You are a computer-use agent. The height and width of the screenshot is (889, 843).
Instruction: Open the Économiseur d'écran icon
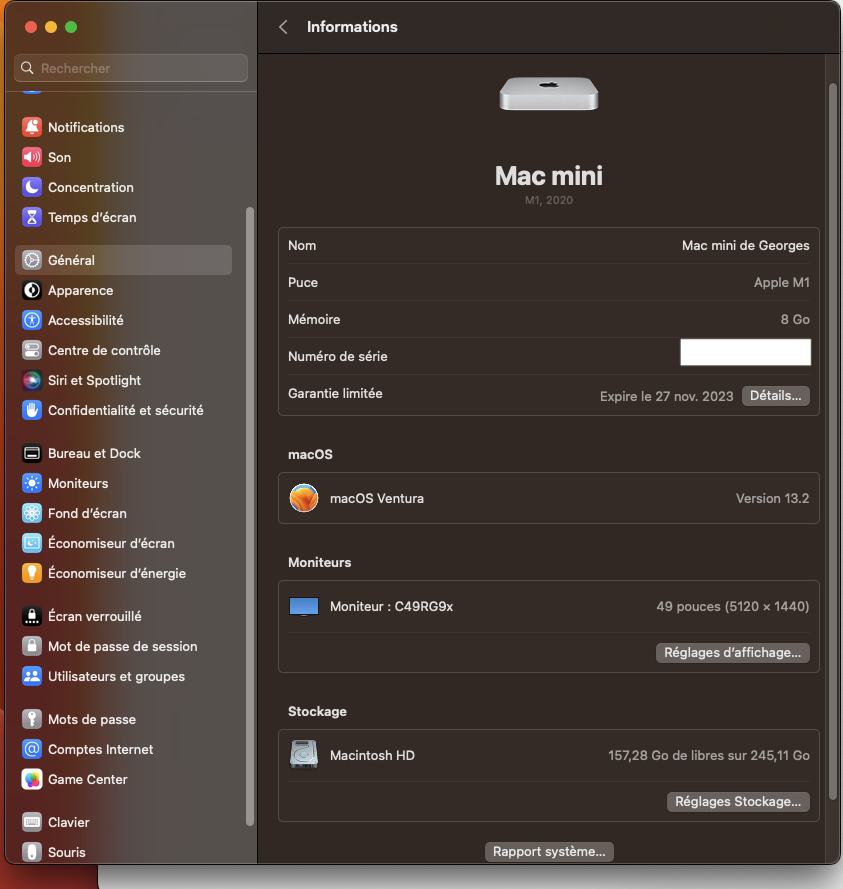coord(32,543)
